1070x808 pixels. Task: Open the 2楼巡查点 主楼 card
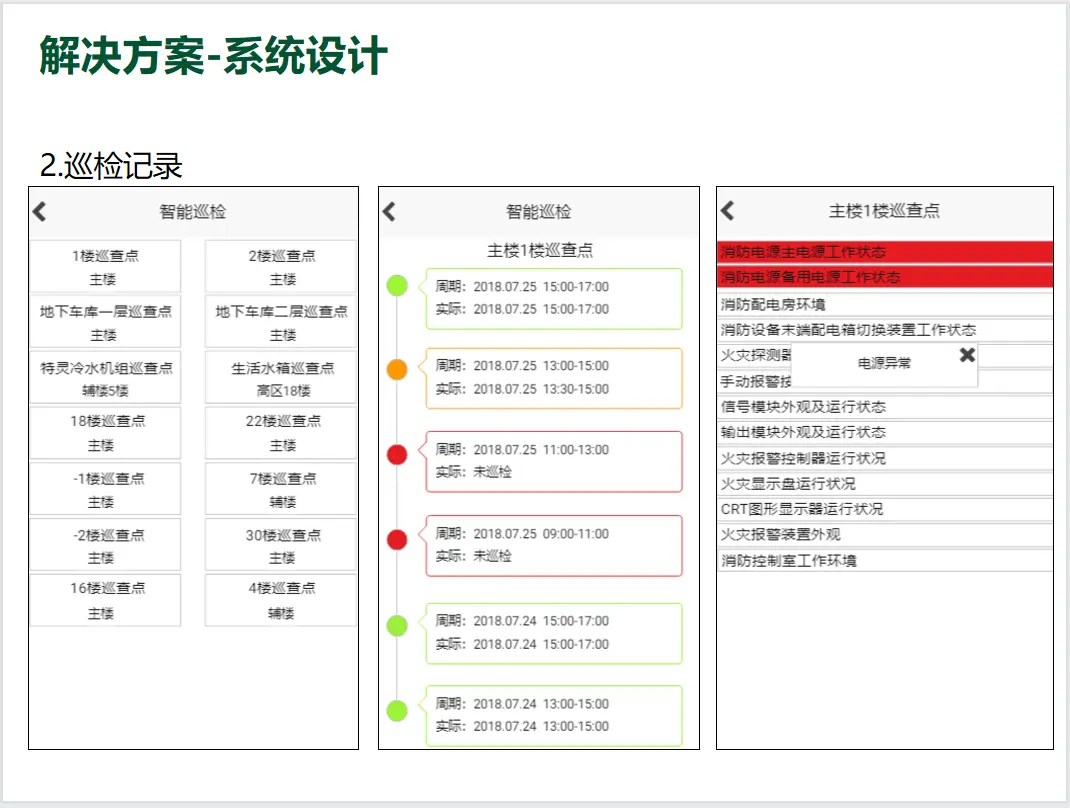point(281,266)
